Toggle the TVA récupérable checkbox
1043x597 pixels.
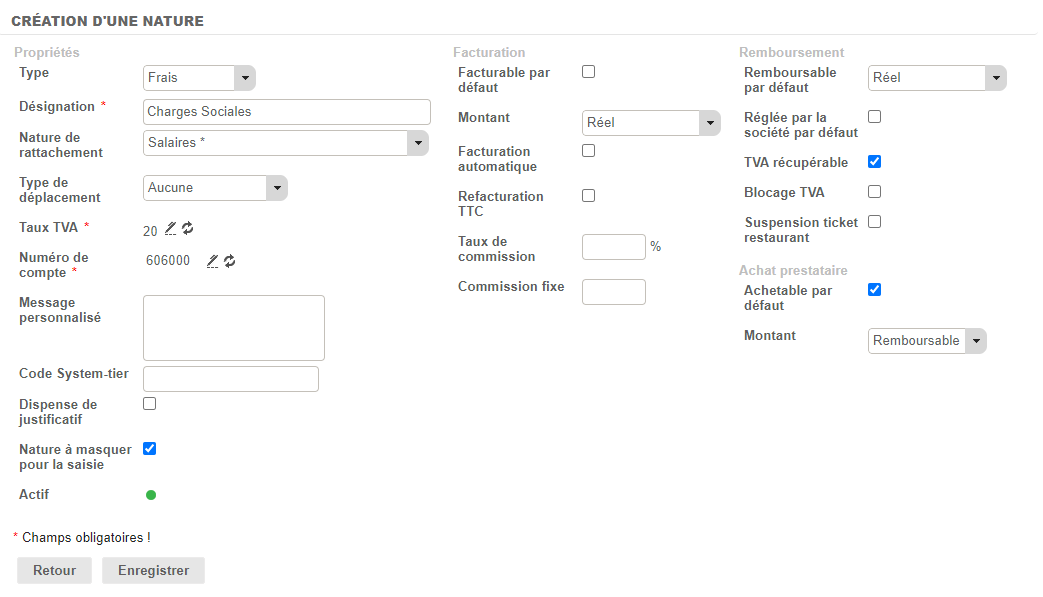point(874,162)
